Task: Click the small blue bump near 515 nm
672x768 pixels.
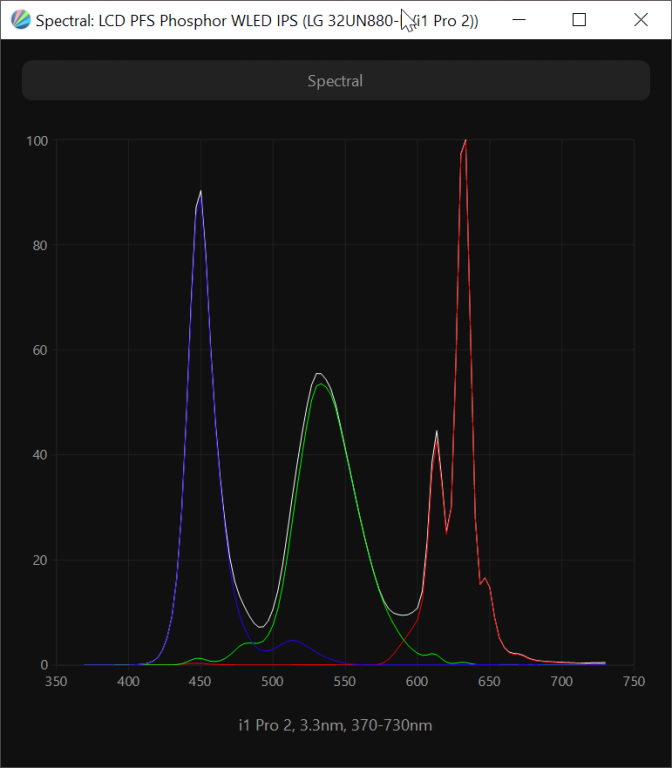Action: click(x=292, y=641)
